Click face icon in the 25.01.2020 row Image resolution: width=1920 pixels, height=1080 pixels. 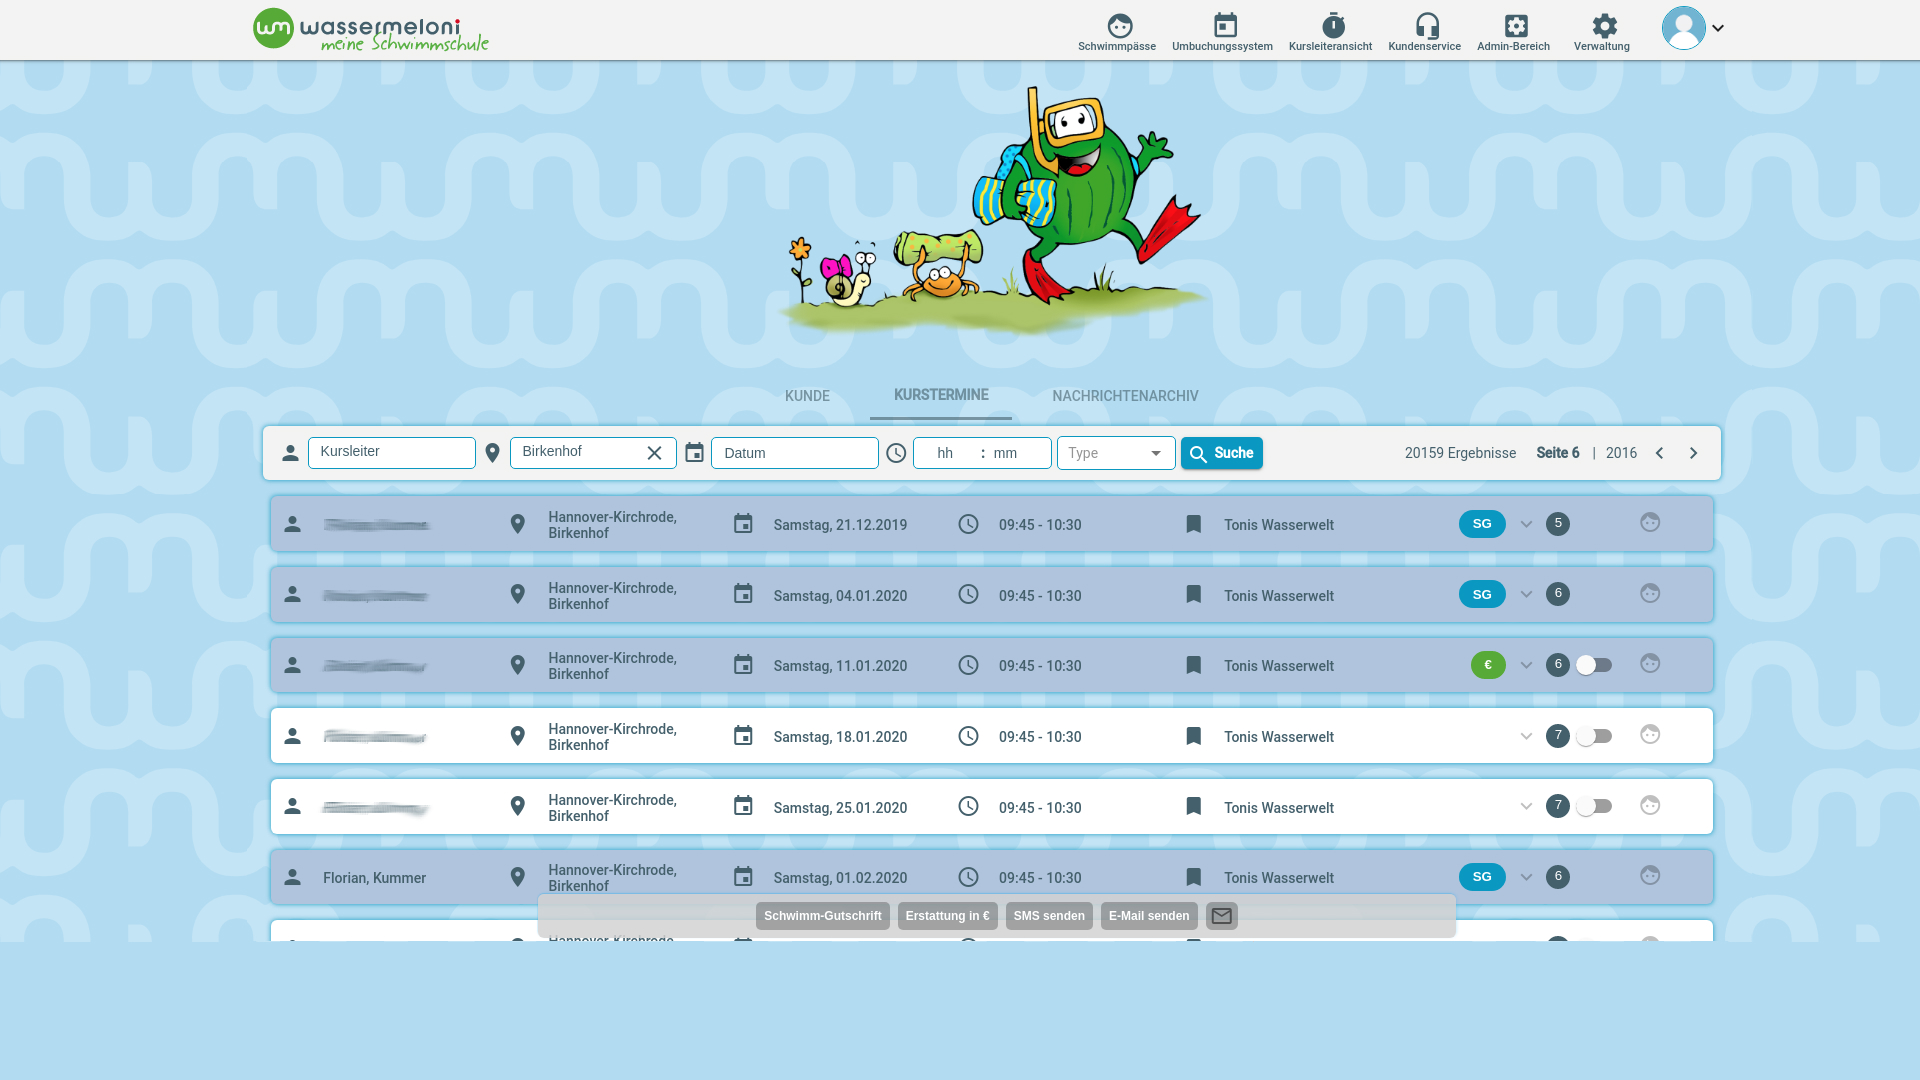(x=1650, y=805)
